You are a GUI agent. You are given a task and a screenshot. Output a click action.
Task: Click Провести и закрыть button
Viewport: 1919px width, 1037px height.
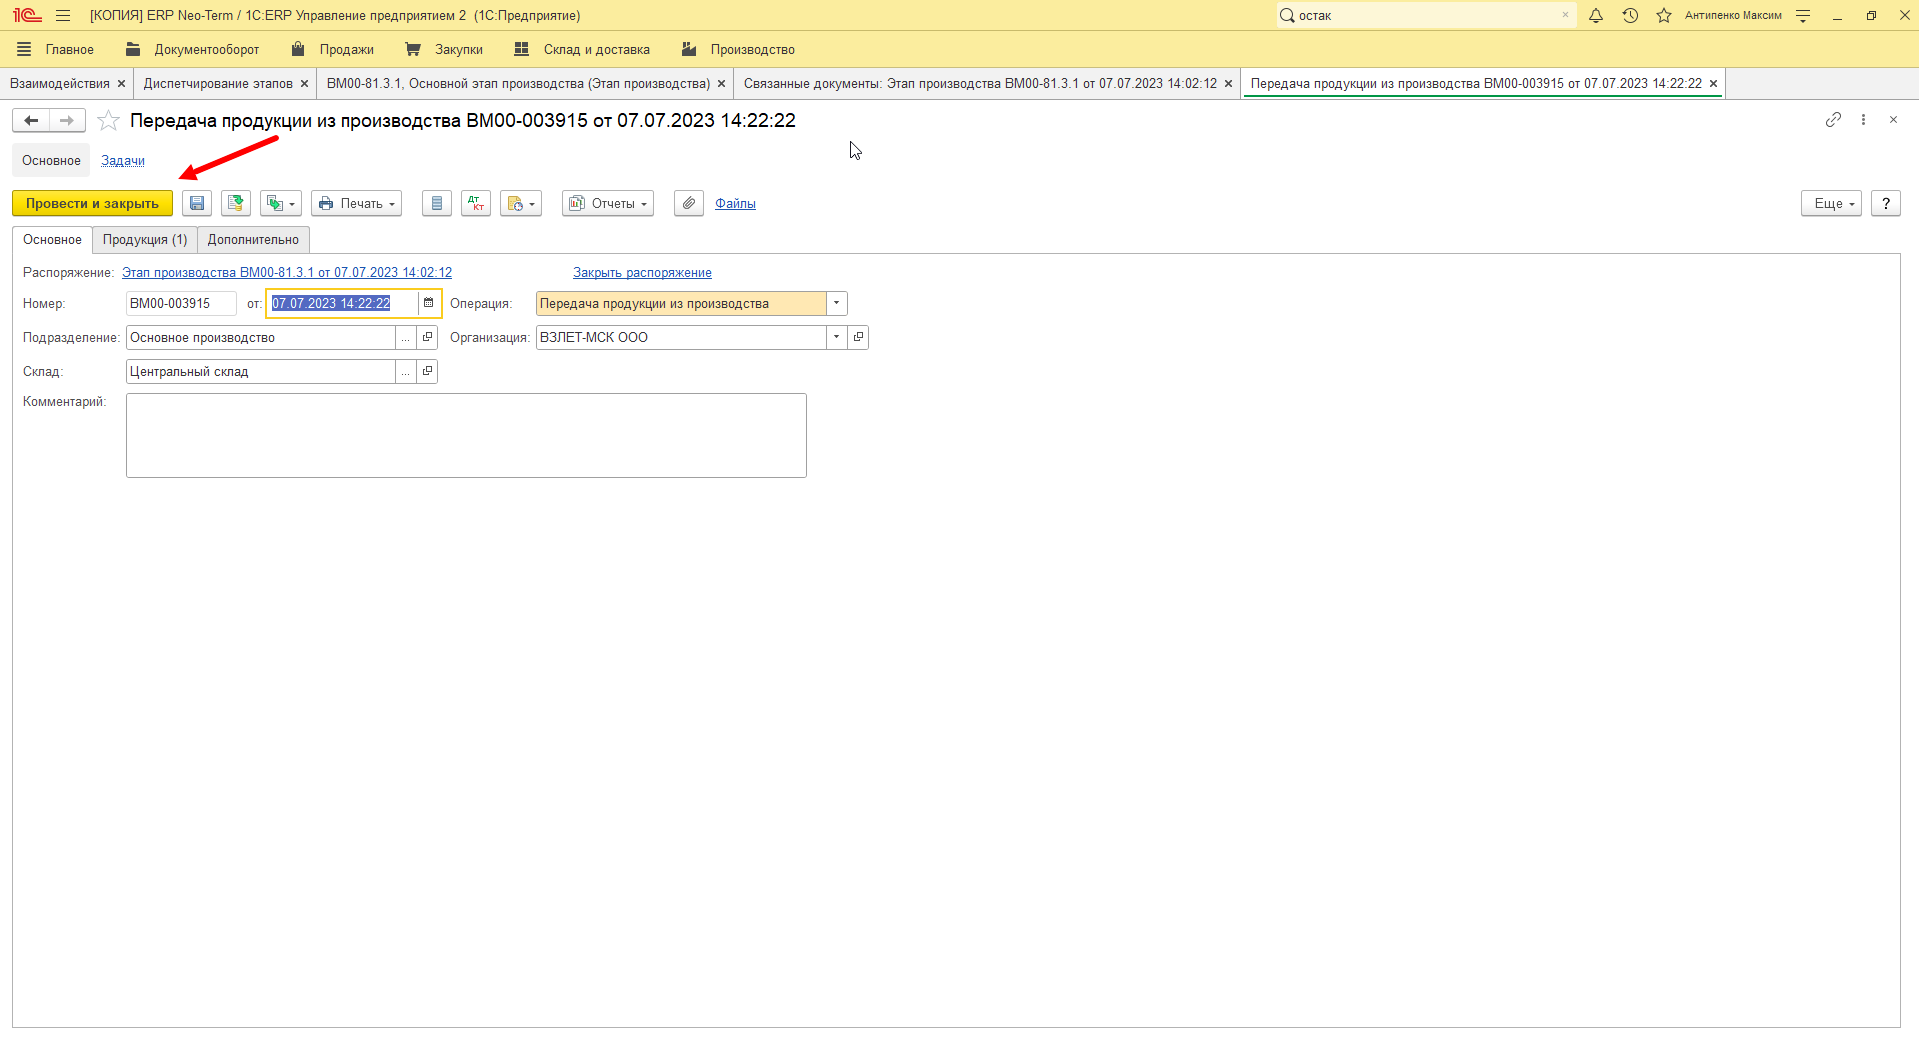(92, 203)
